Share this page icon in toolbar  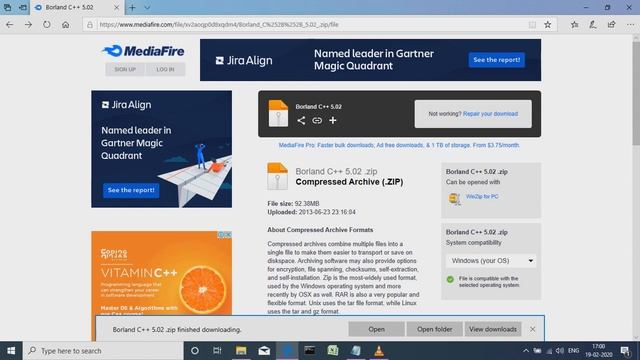point(611,24)
